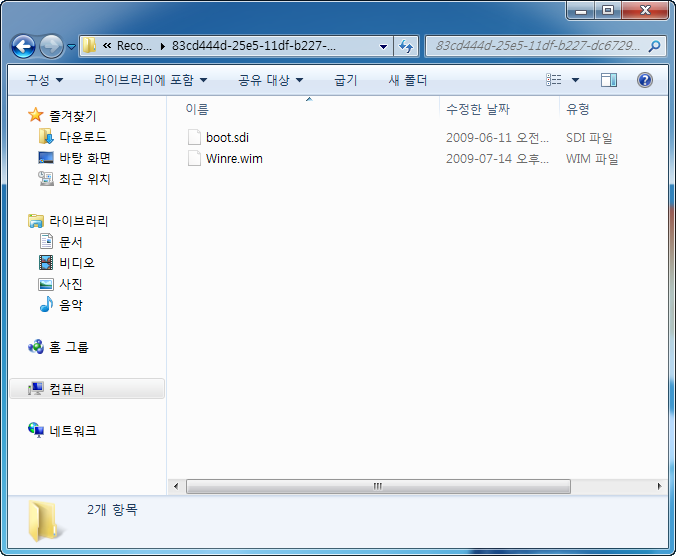Click the 2009-07-14 date cell
Viewport: 676px width, 556px height.
(497, 159)
